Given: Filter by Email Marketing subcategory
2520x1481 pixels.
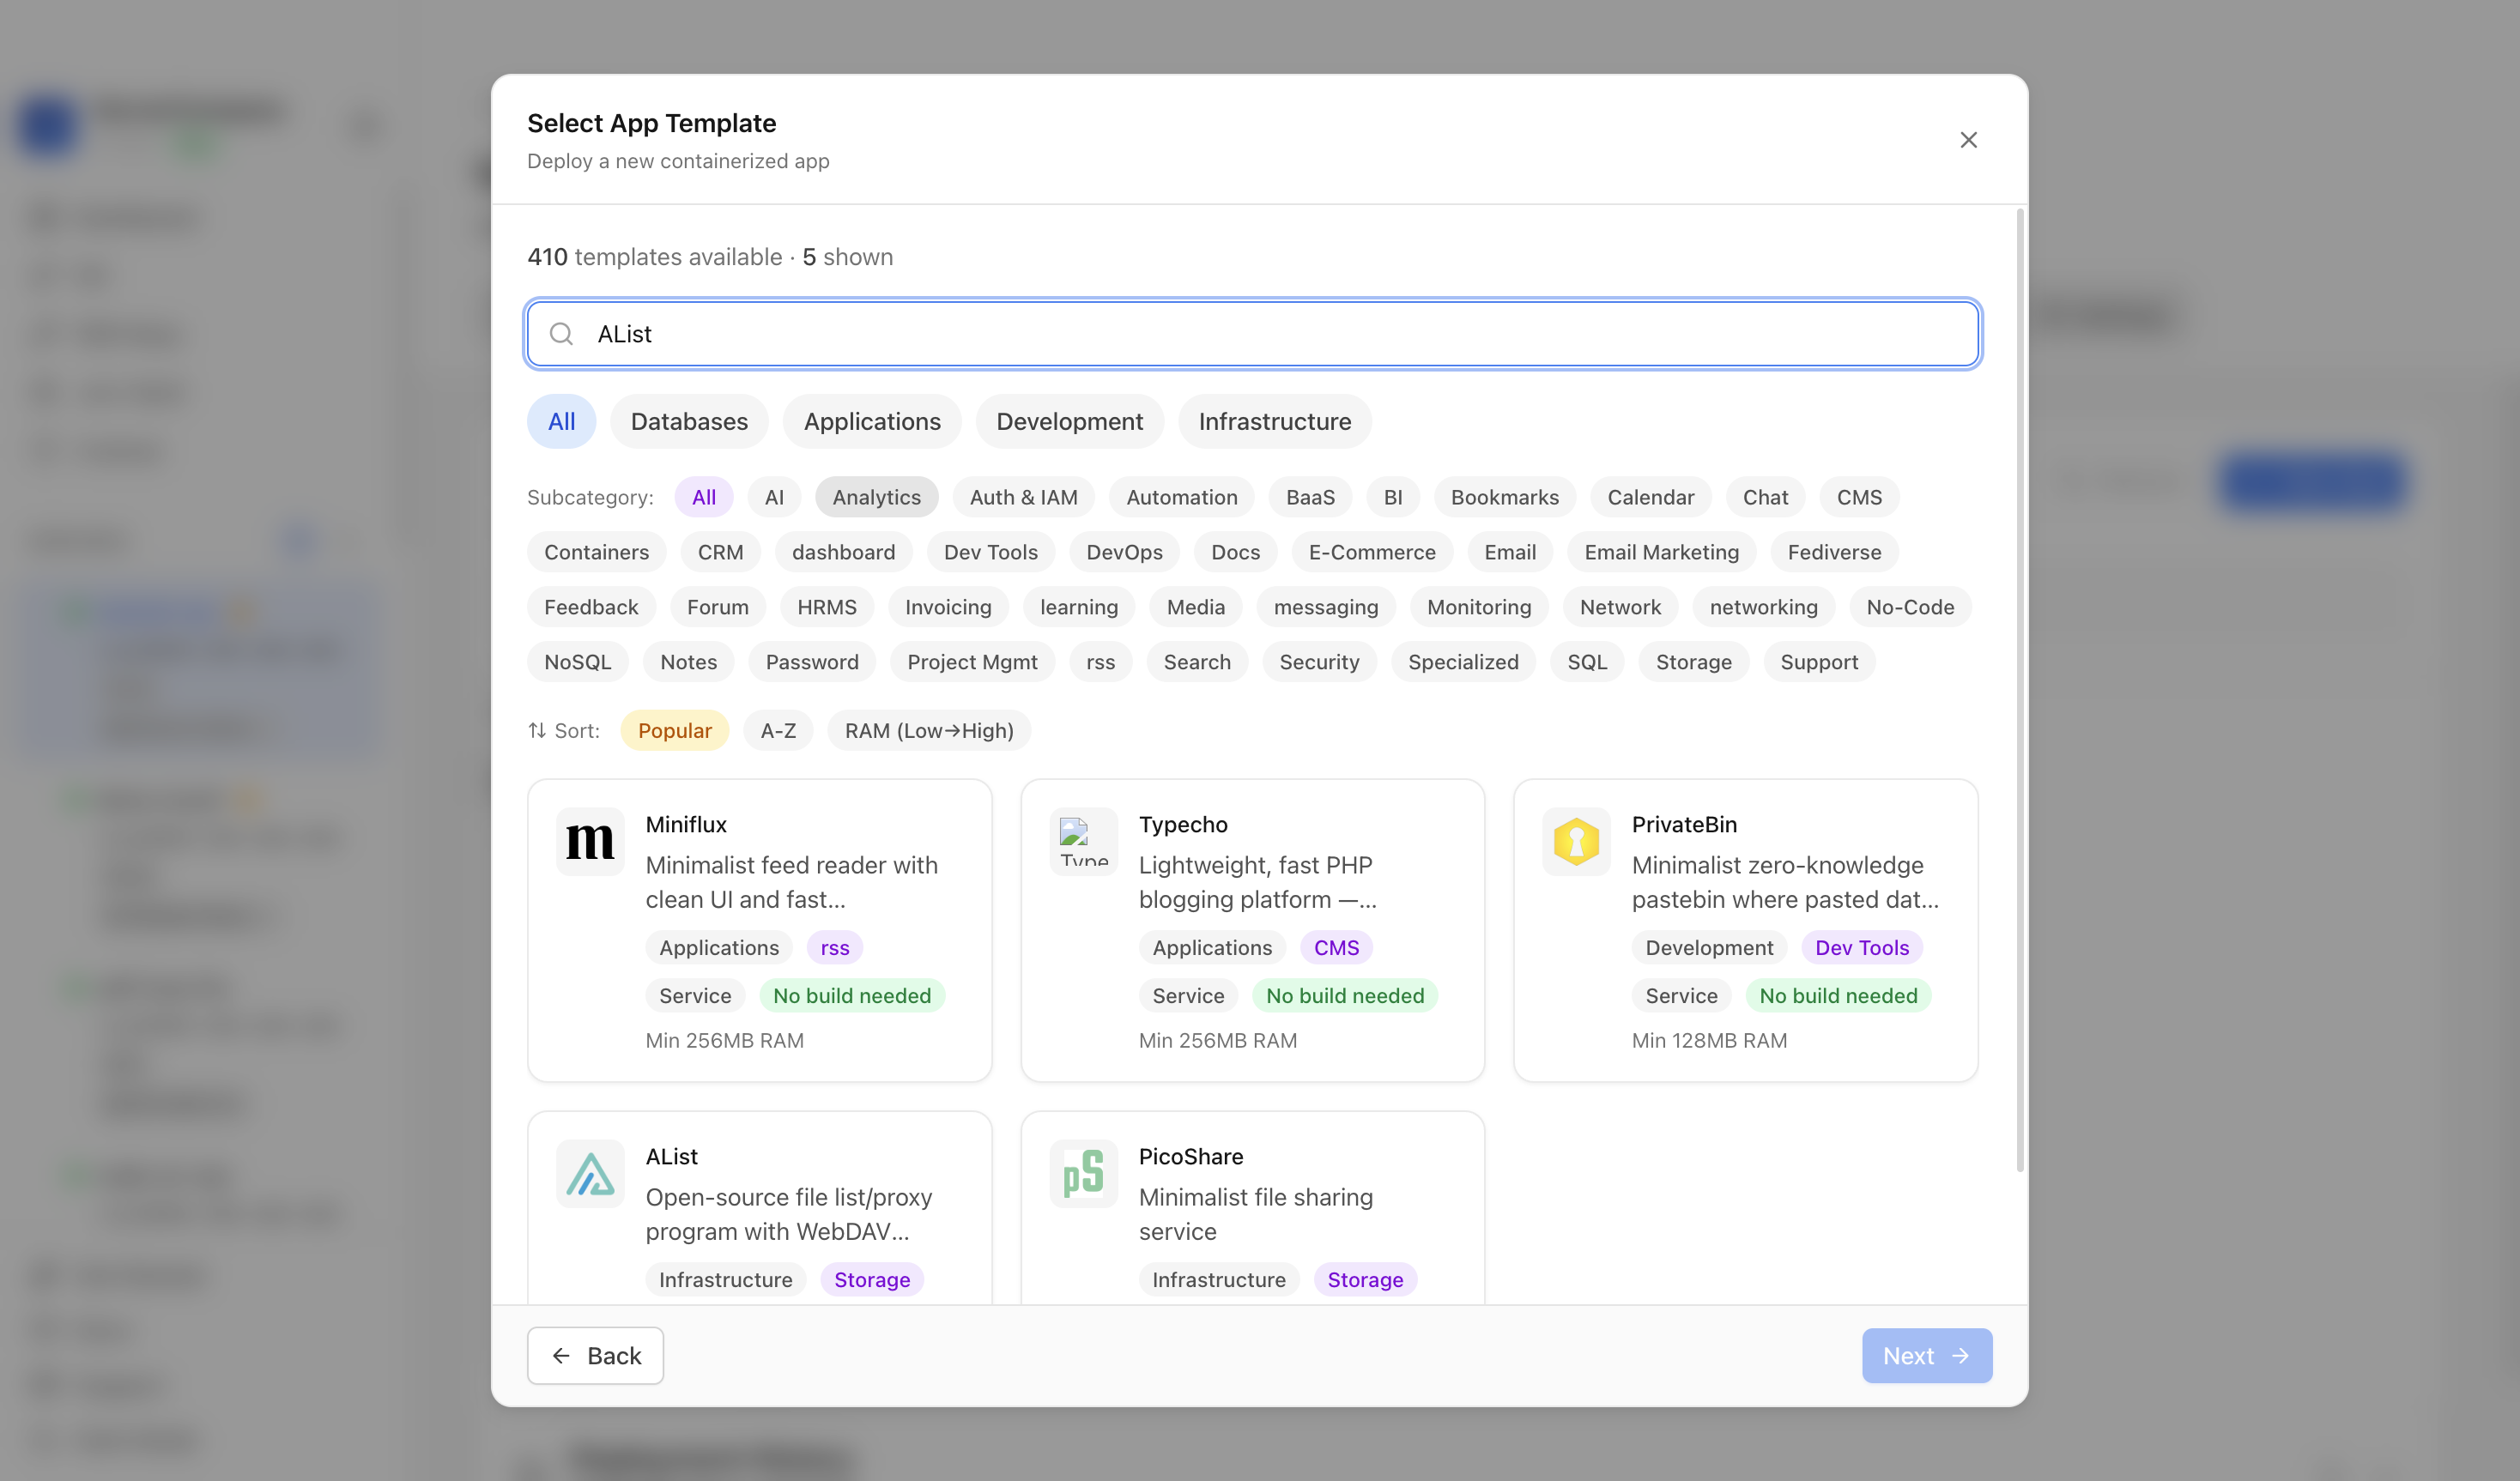Looking at the screenshot, I should [x=1661, y=552].
